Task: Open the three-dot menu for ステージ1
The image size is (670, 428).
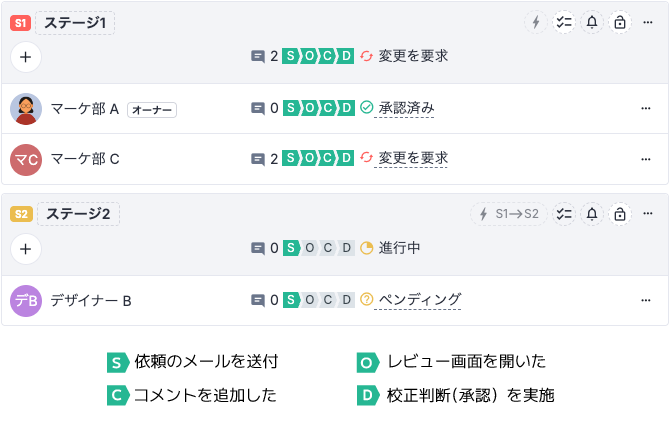Action: 648,22
